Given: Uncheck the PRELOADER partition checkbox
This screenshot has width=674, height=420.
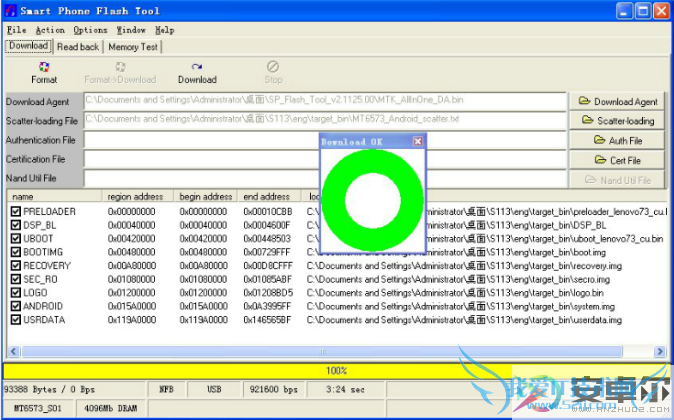Looking at the screenshot, I should [15, 212].
